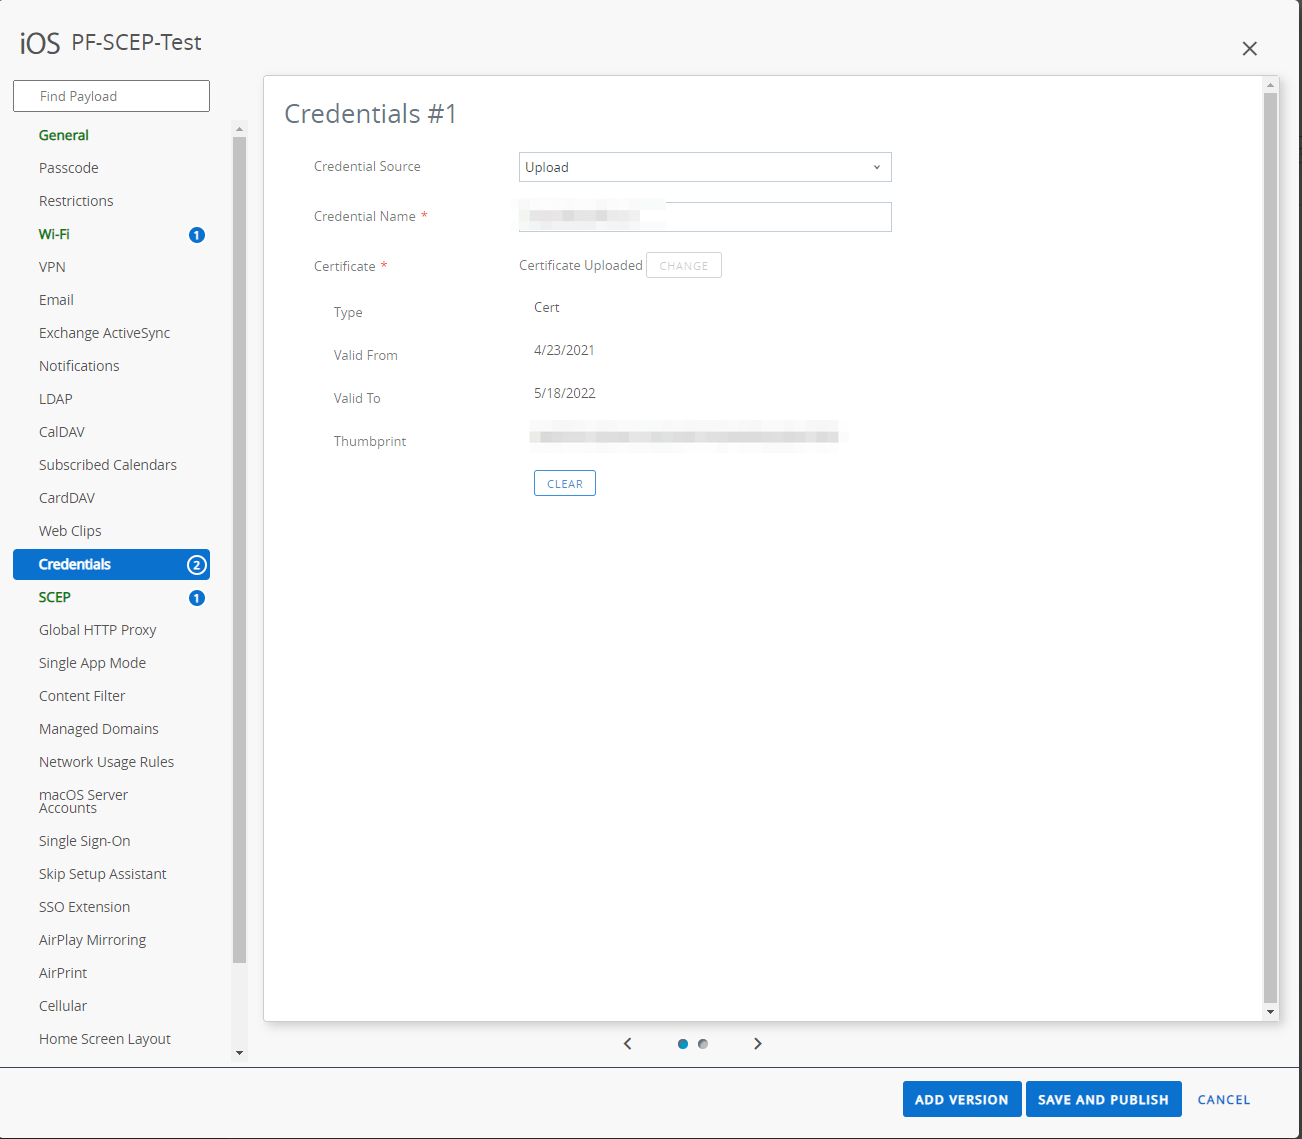
Task: Close the PF-SCEP-Test profile dialog
Action: [1249, 48]
